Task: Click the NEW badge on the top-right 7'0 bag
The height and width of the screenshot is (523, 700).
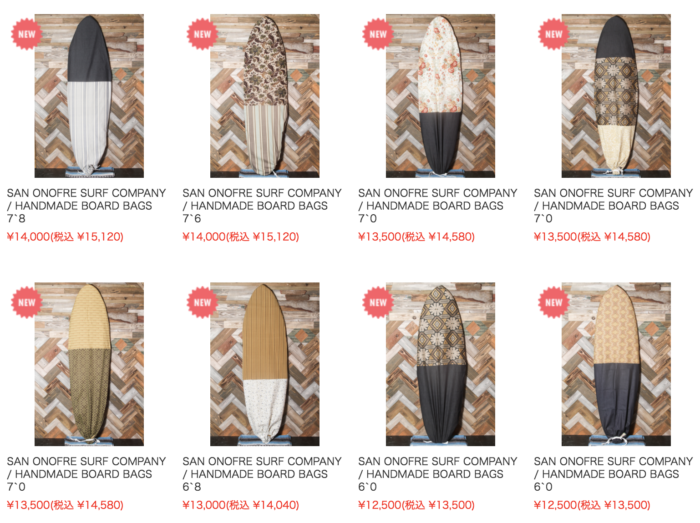Action: [554, 34]
